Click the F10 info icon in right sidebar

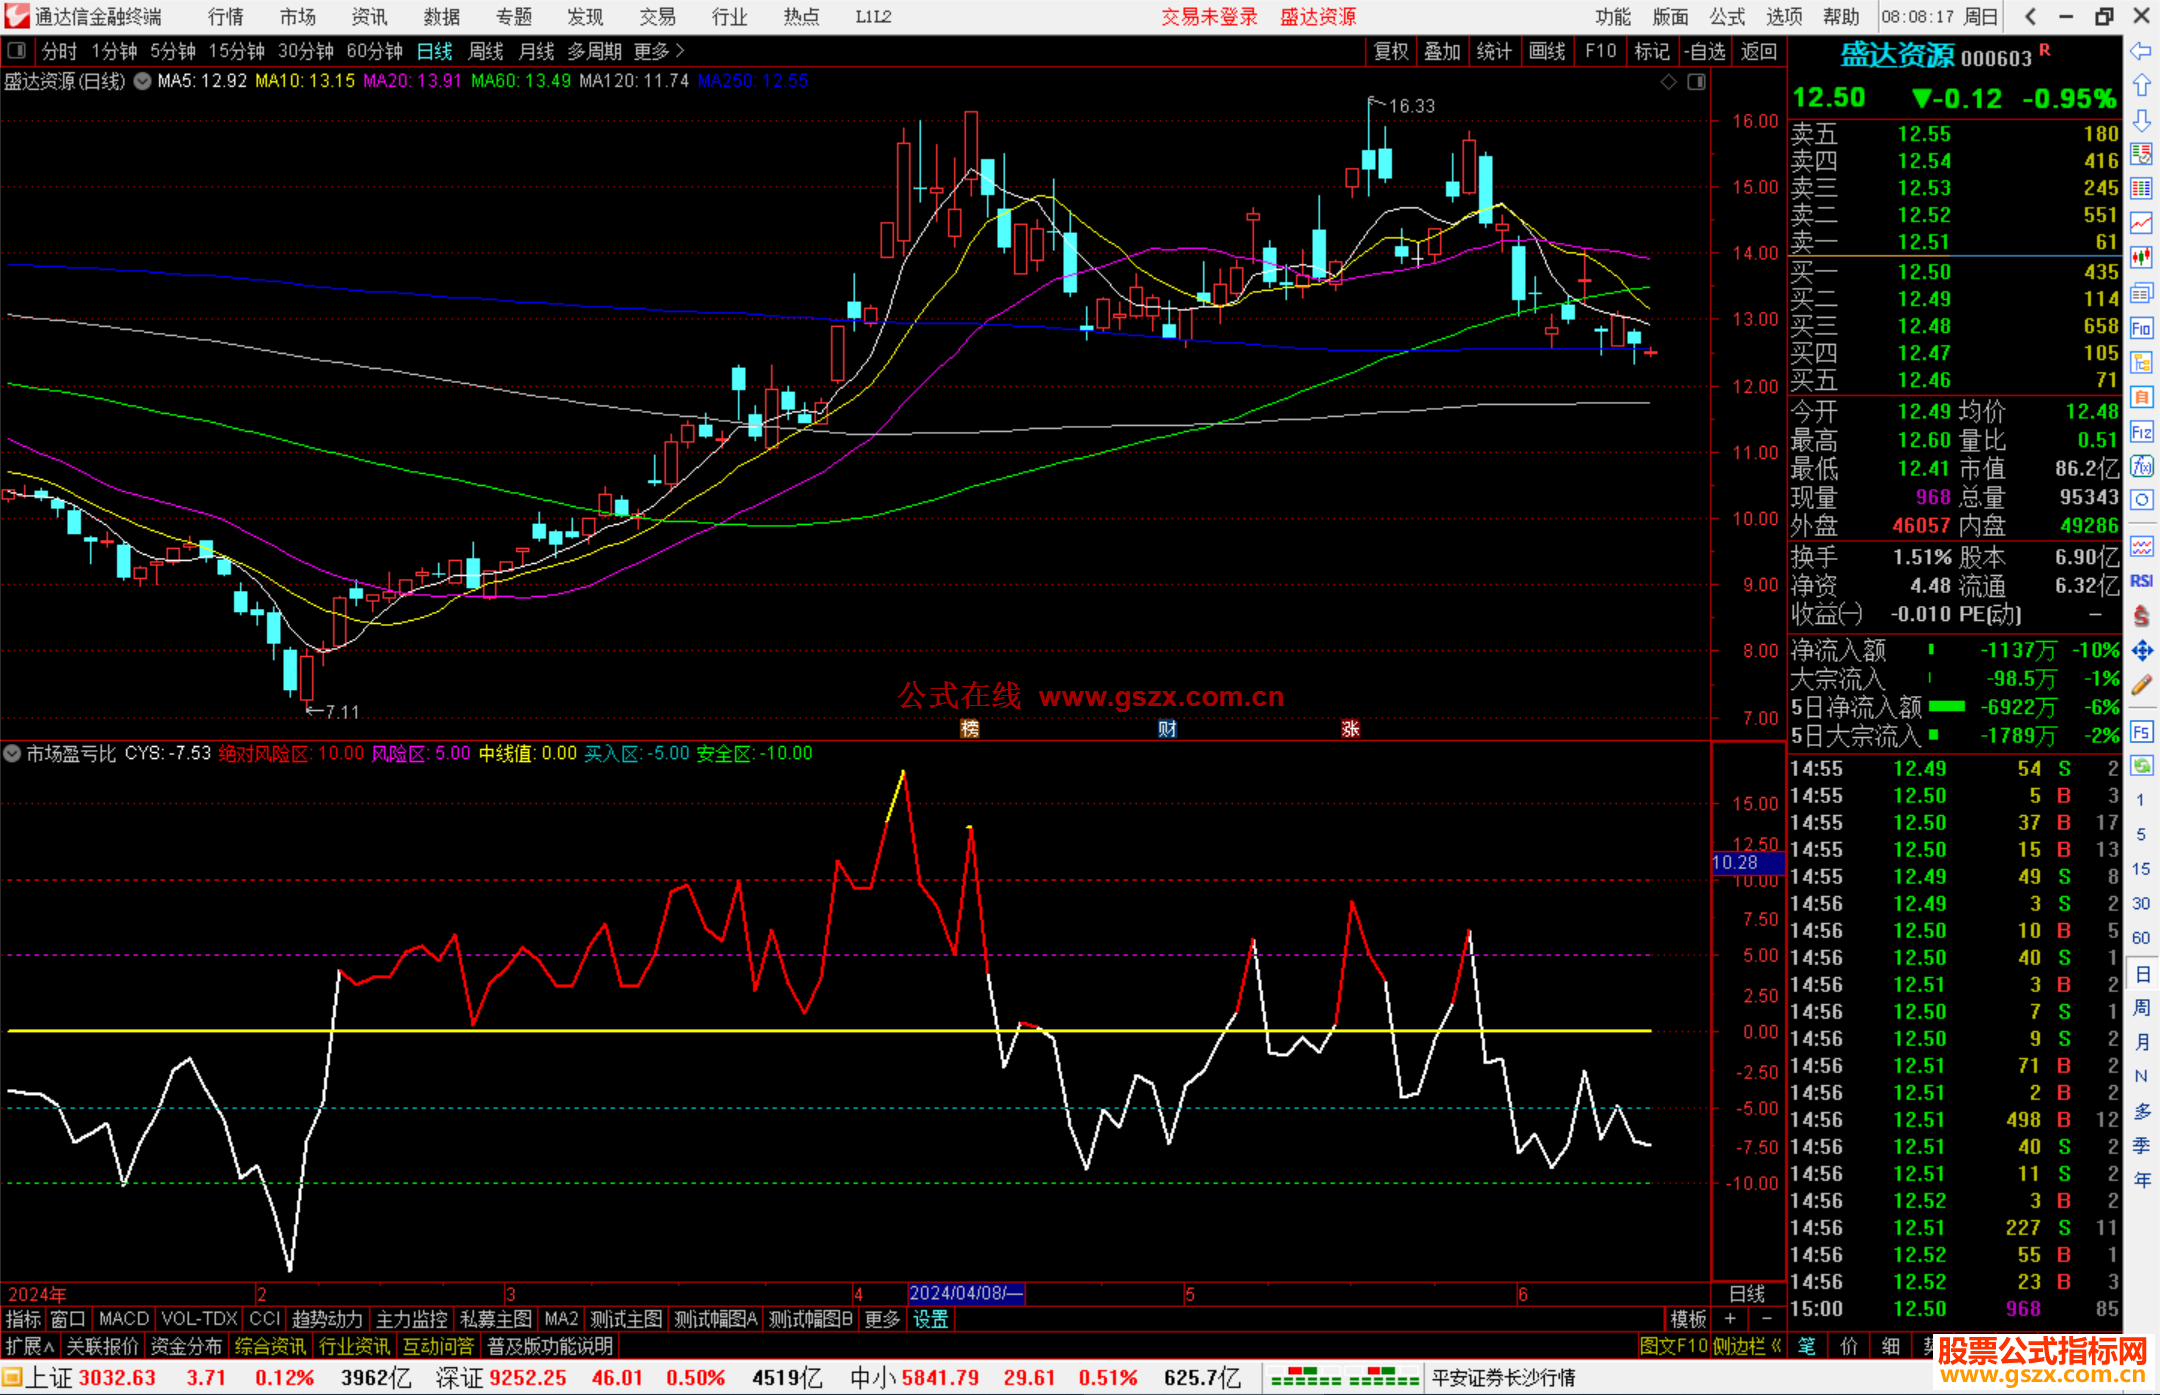pos(2141,328)
